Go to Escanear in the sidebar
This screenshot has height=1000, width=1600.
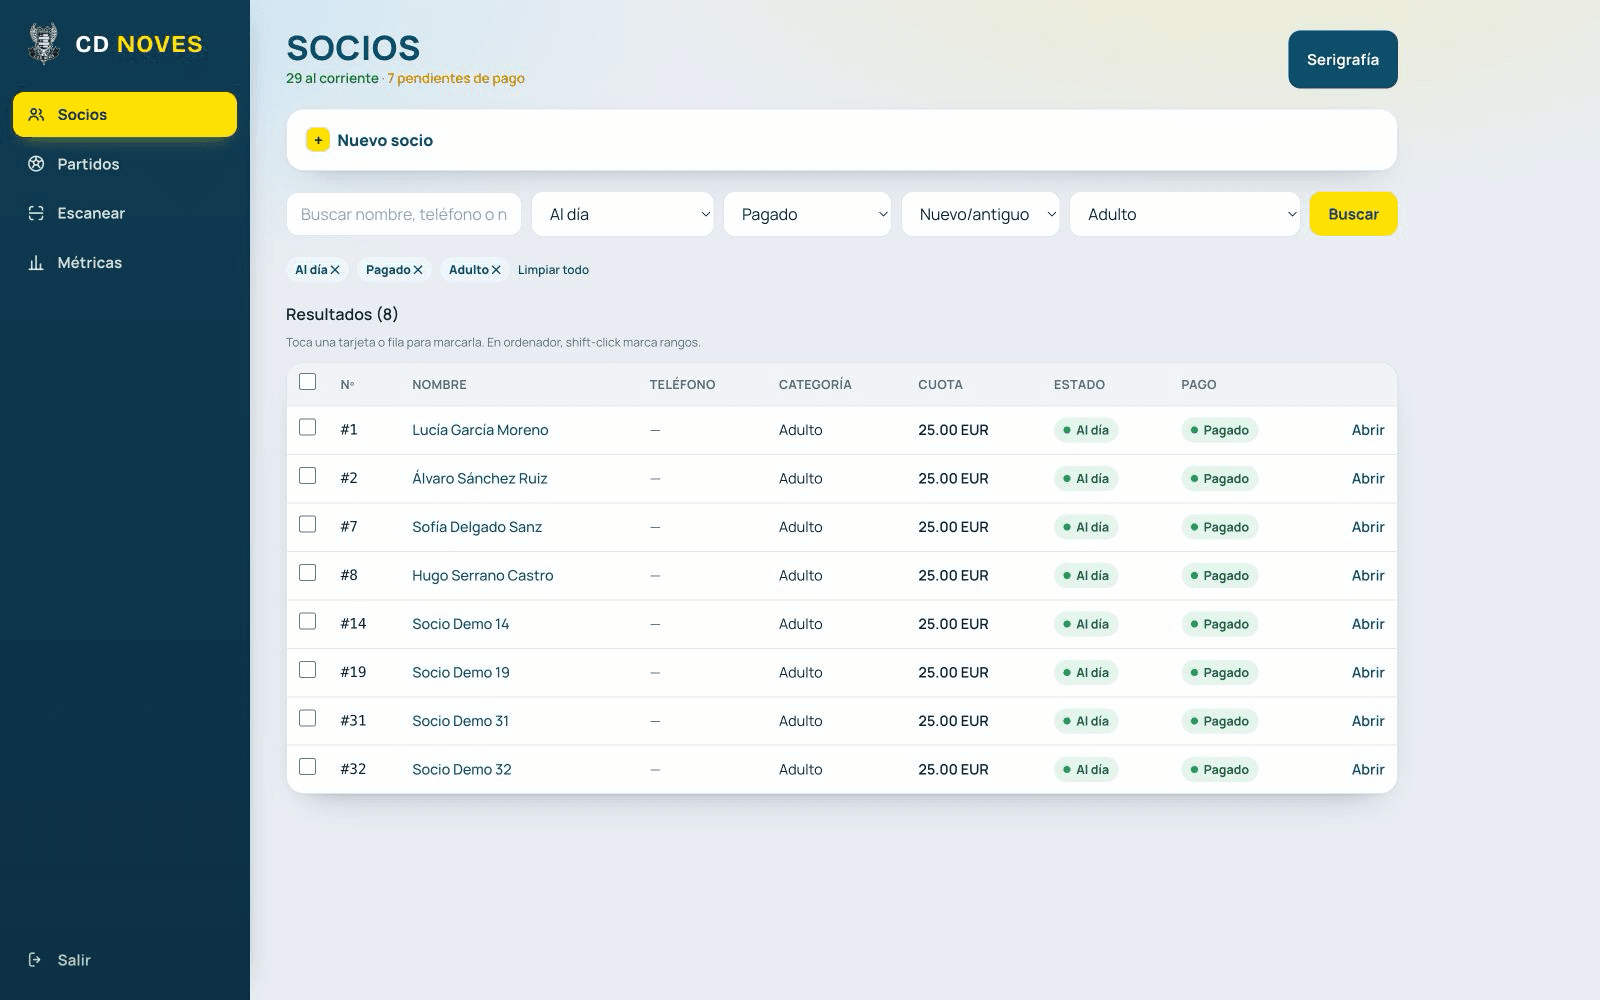pos(125,213)
